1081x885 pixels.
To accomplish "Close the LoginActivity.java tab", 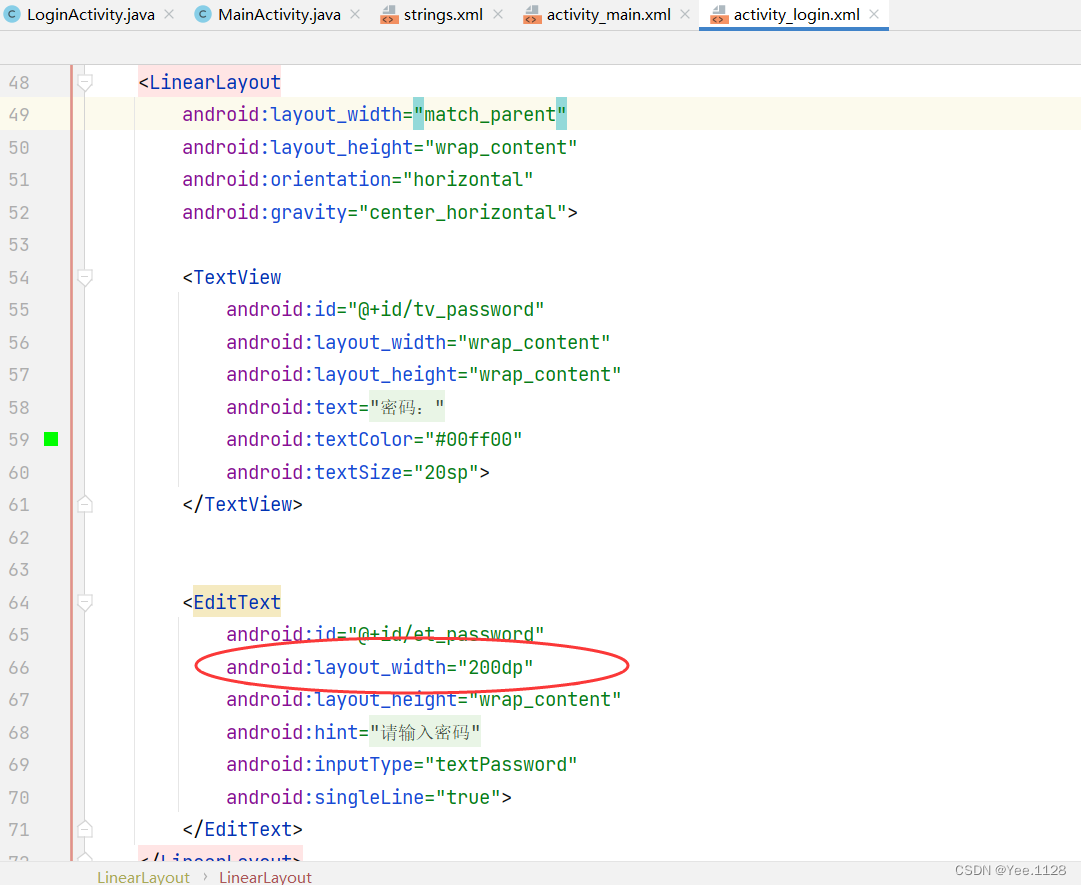I will point(169,14).
